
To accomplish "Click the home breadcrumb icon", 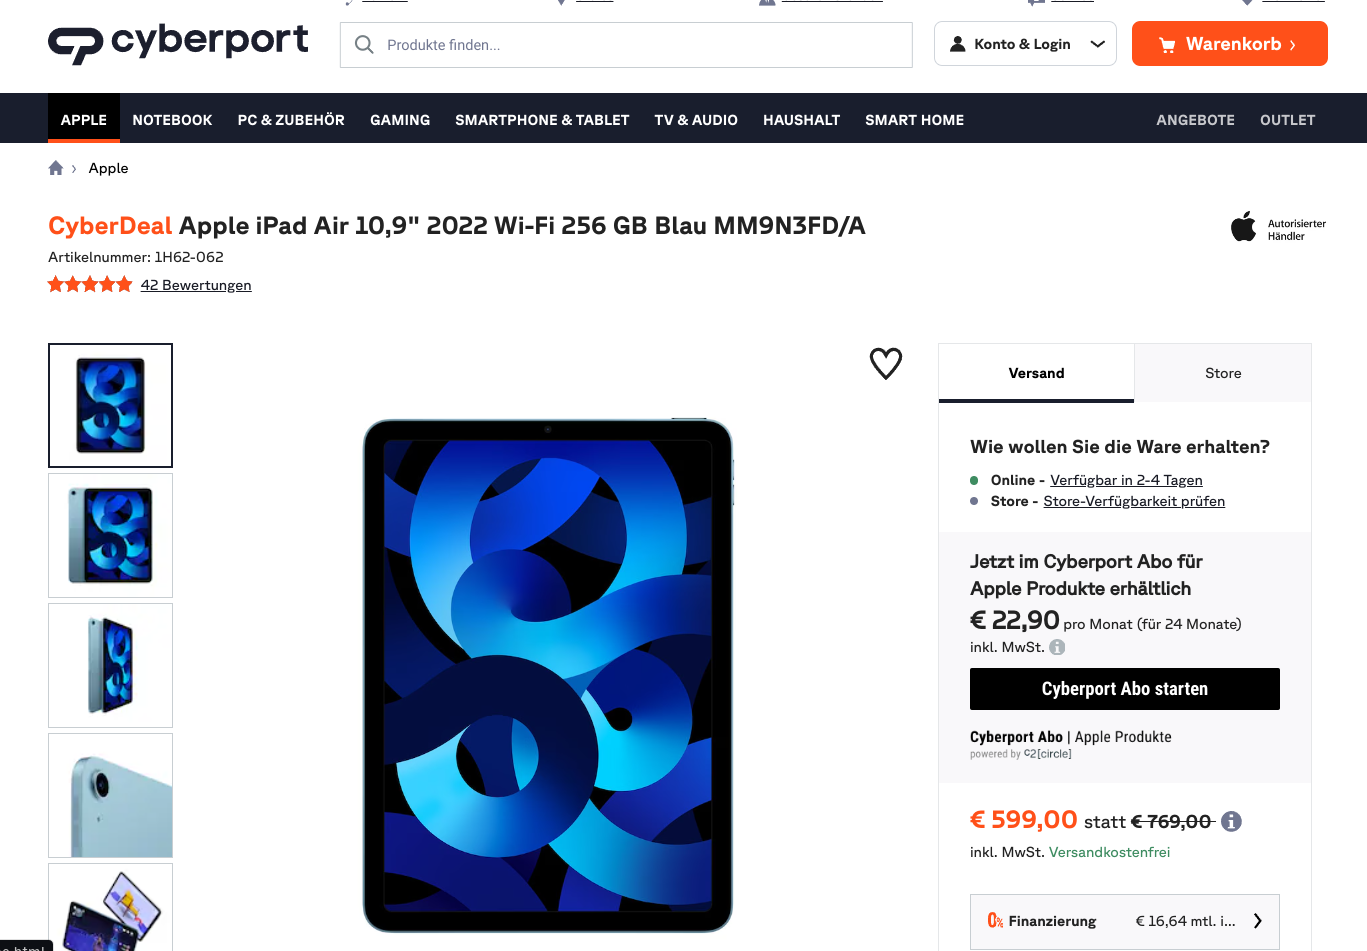I will point(56,168).
